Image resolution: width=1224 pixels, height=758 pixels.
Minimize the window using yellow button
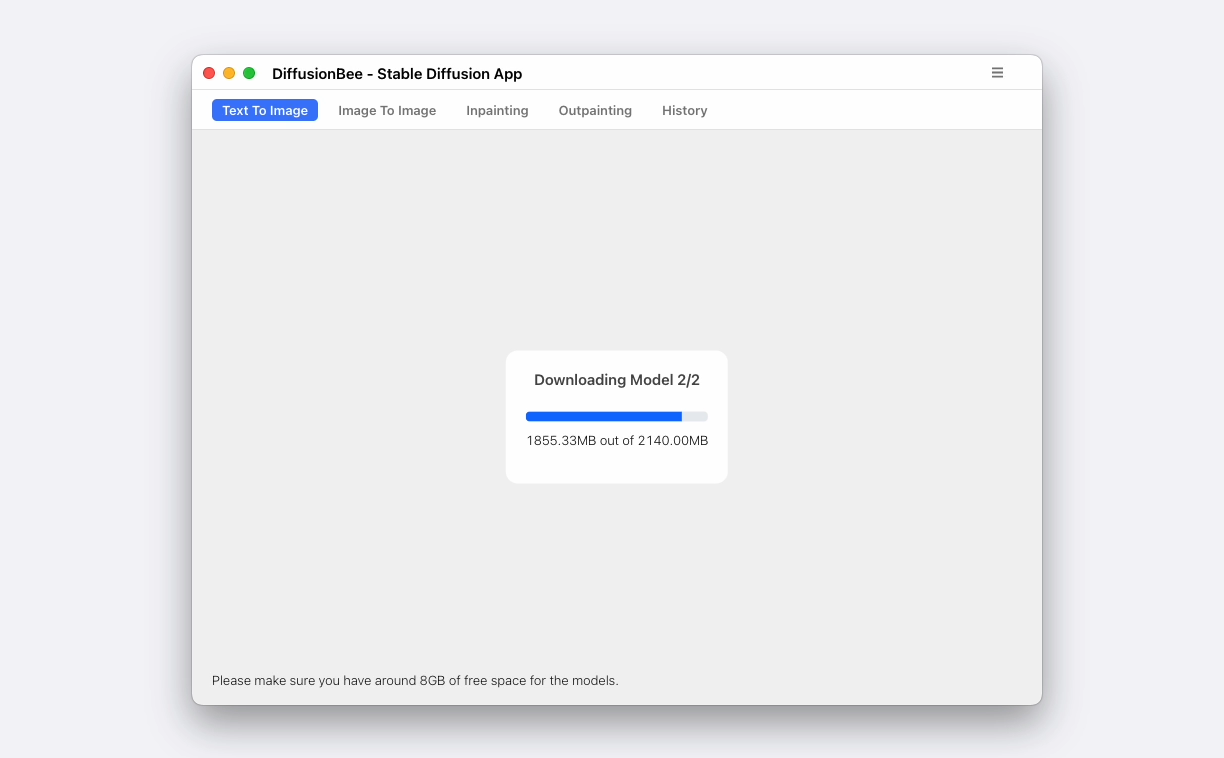(x=229, y=73)
